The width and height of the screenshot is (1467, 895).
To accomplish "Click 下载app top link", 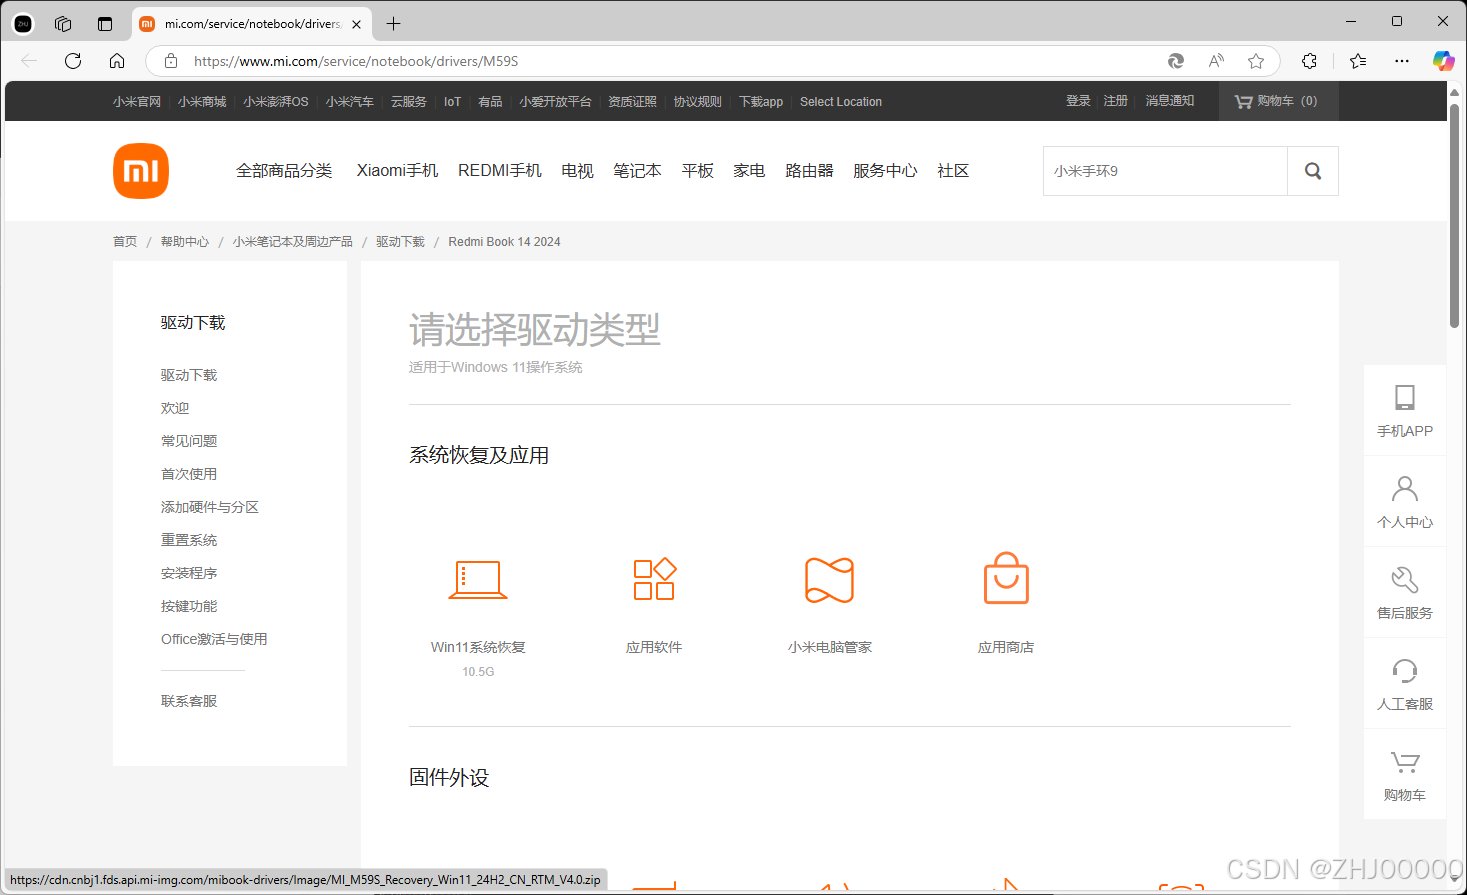I will pos(761,102).
